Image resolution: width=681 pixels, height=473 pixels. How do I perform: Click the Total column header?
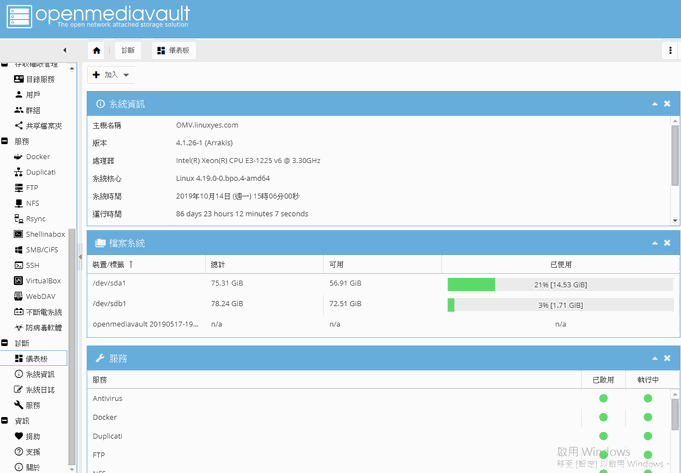point(264,265)
